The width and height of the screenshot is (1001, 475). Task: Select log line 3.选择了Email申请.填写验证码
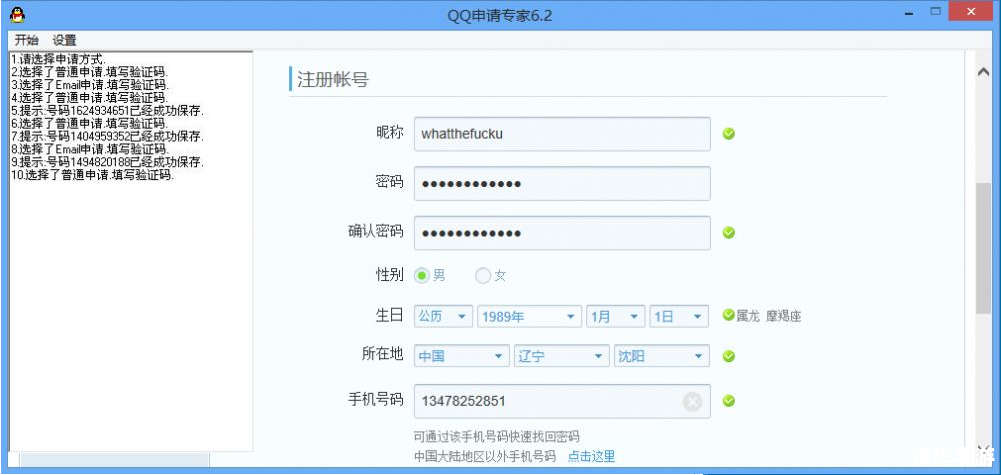(x=89, y=84)
